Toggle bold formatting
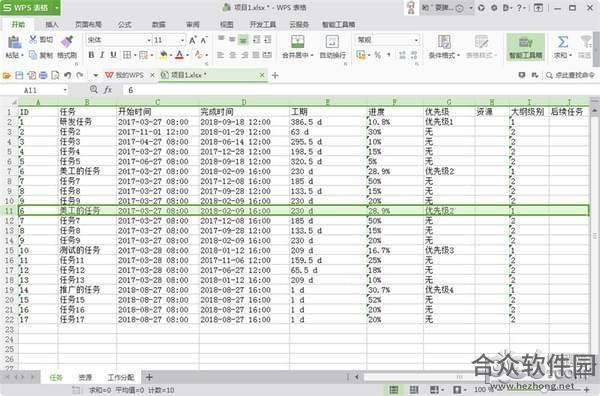This screenshot has width=600, height=396. (x=91, y=55)
